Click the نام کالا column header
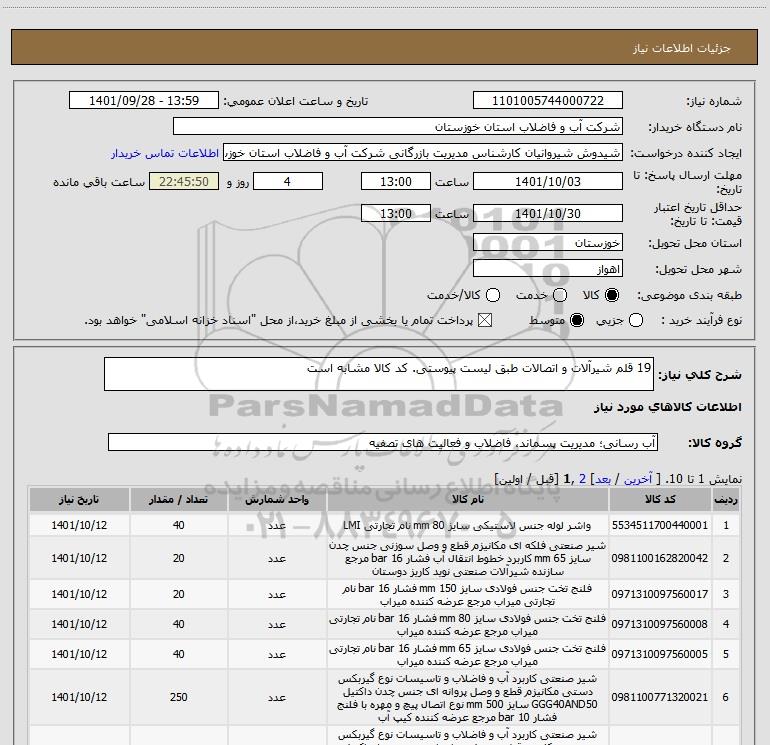This screenshot has width=770, height=745. [x=468, y=499]
